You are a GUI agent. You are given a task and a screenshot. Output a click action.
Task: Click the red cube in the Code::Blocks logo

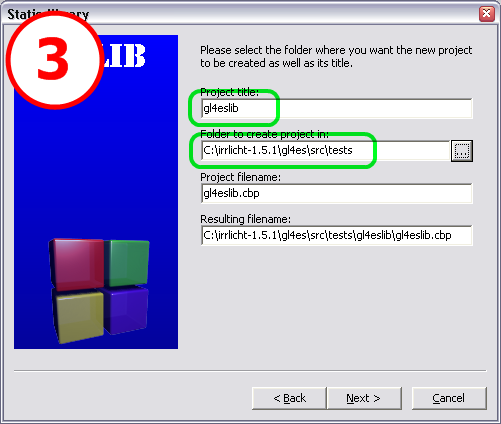(77, 263)
